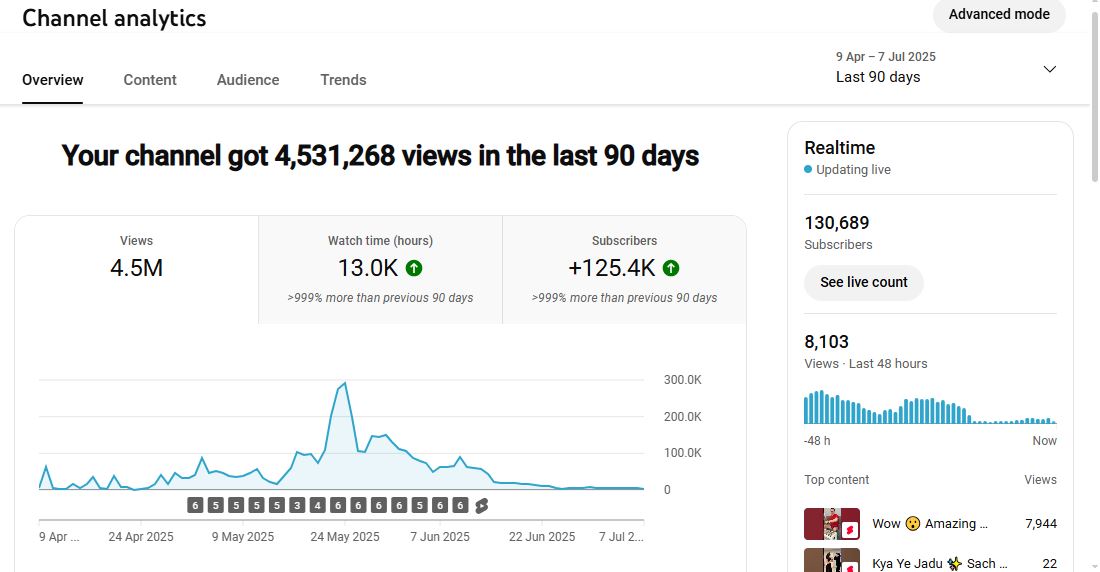Open the Audience tab
This screenshot has width=1100, height=572.
248,80
